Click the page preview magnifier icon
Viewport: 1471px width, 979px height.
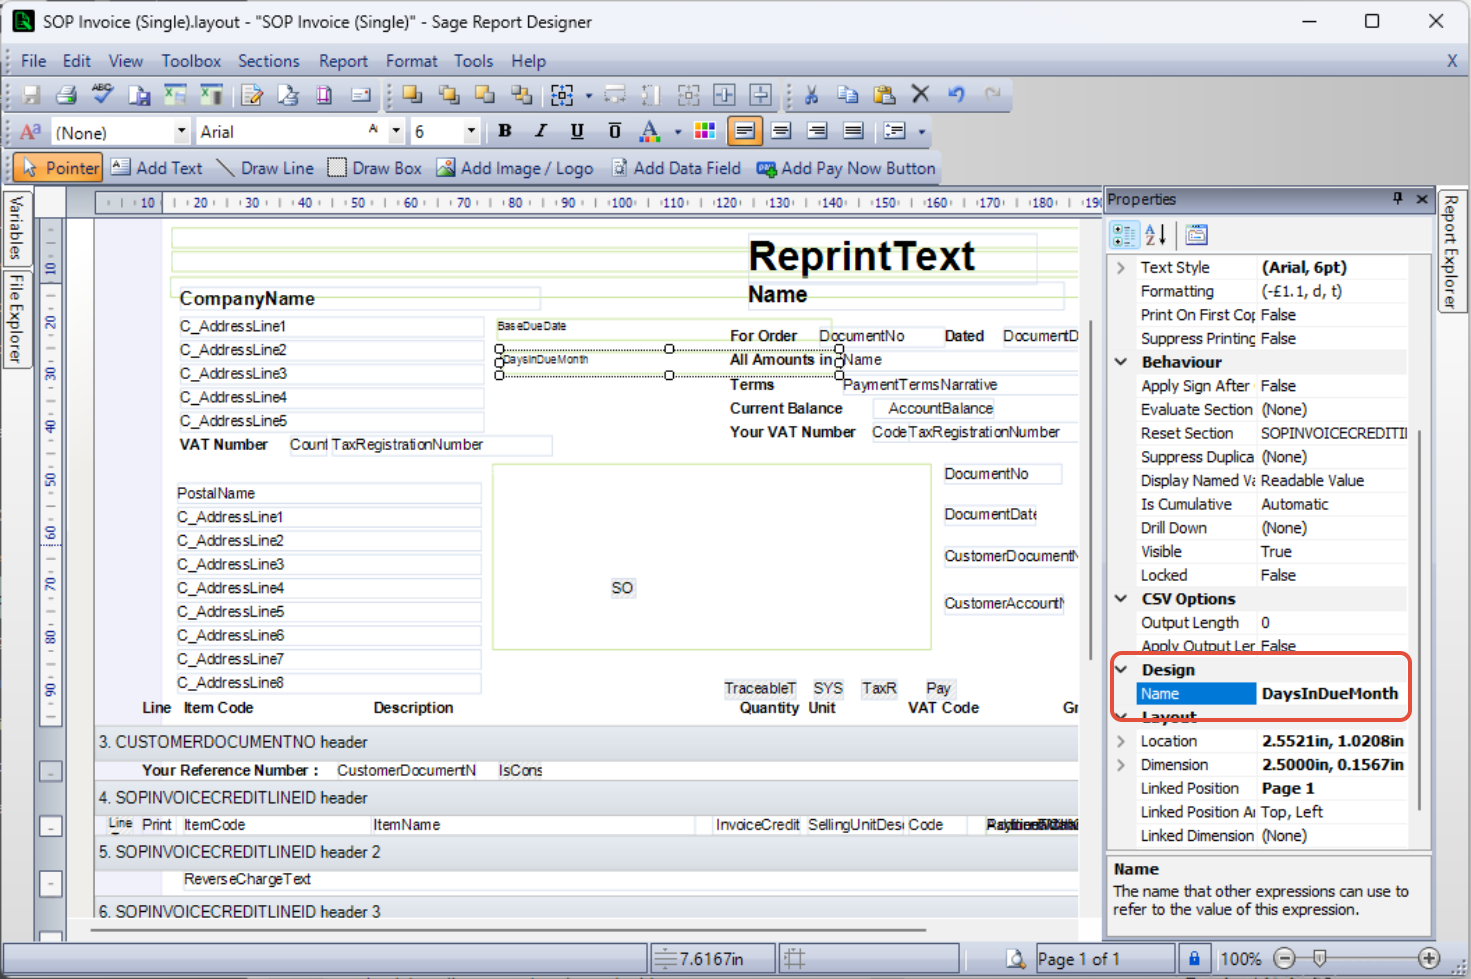tap(1015, 959)
